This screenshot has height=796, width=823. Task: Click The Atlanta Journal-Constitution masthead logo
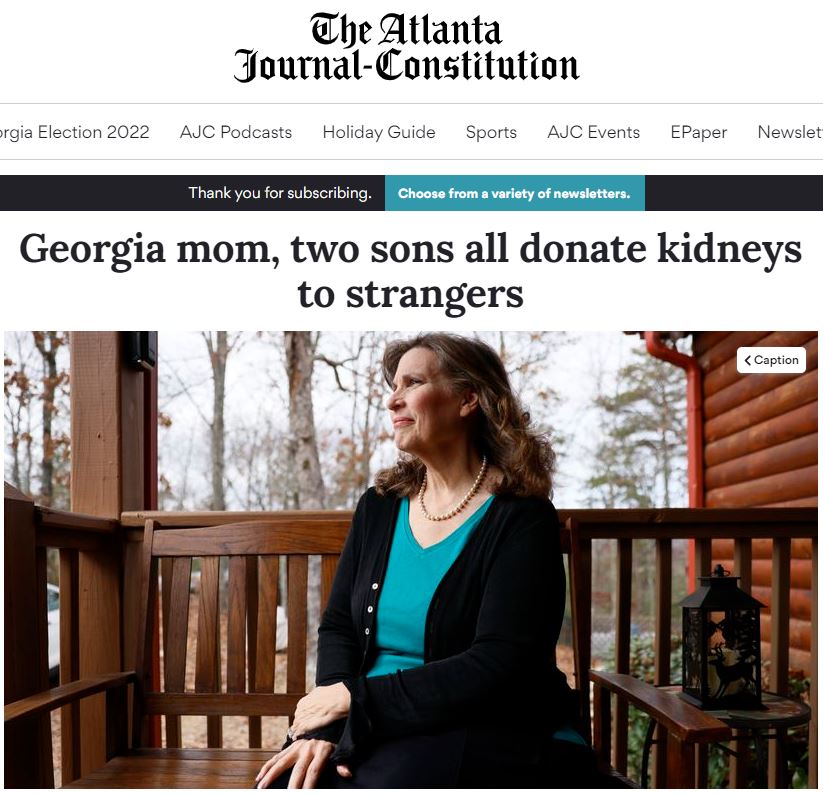(406, 48)
